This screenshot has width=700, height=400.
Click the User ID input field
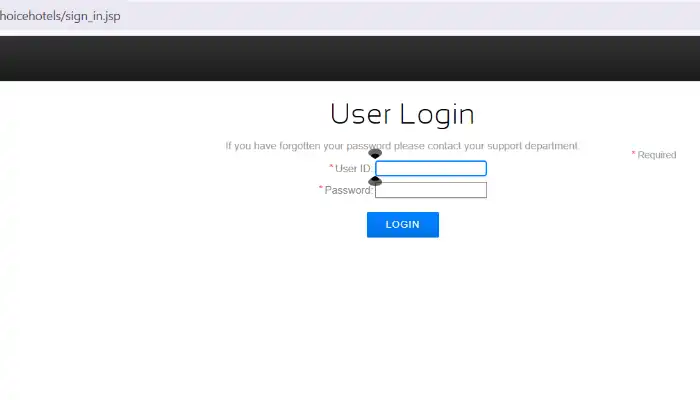[x=431, y=168]
